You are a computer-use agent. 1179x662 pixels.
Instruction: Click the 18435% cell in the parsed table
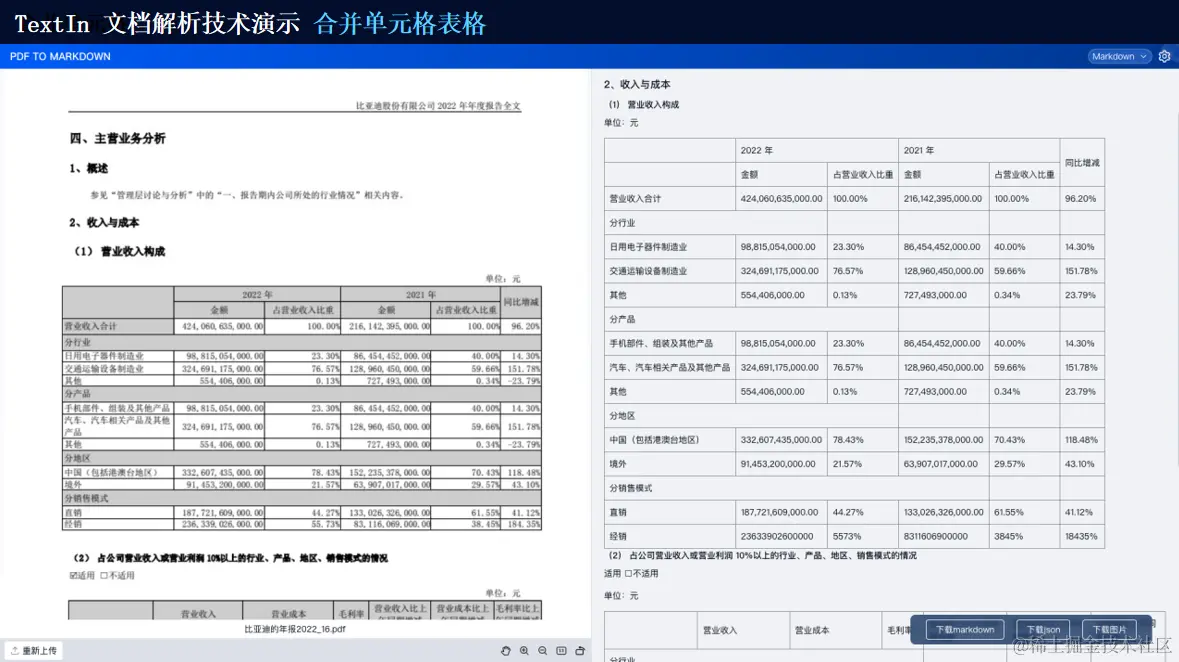pos(1081,536)
